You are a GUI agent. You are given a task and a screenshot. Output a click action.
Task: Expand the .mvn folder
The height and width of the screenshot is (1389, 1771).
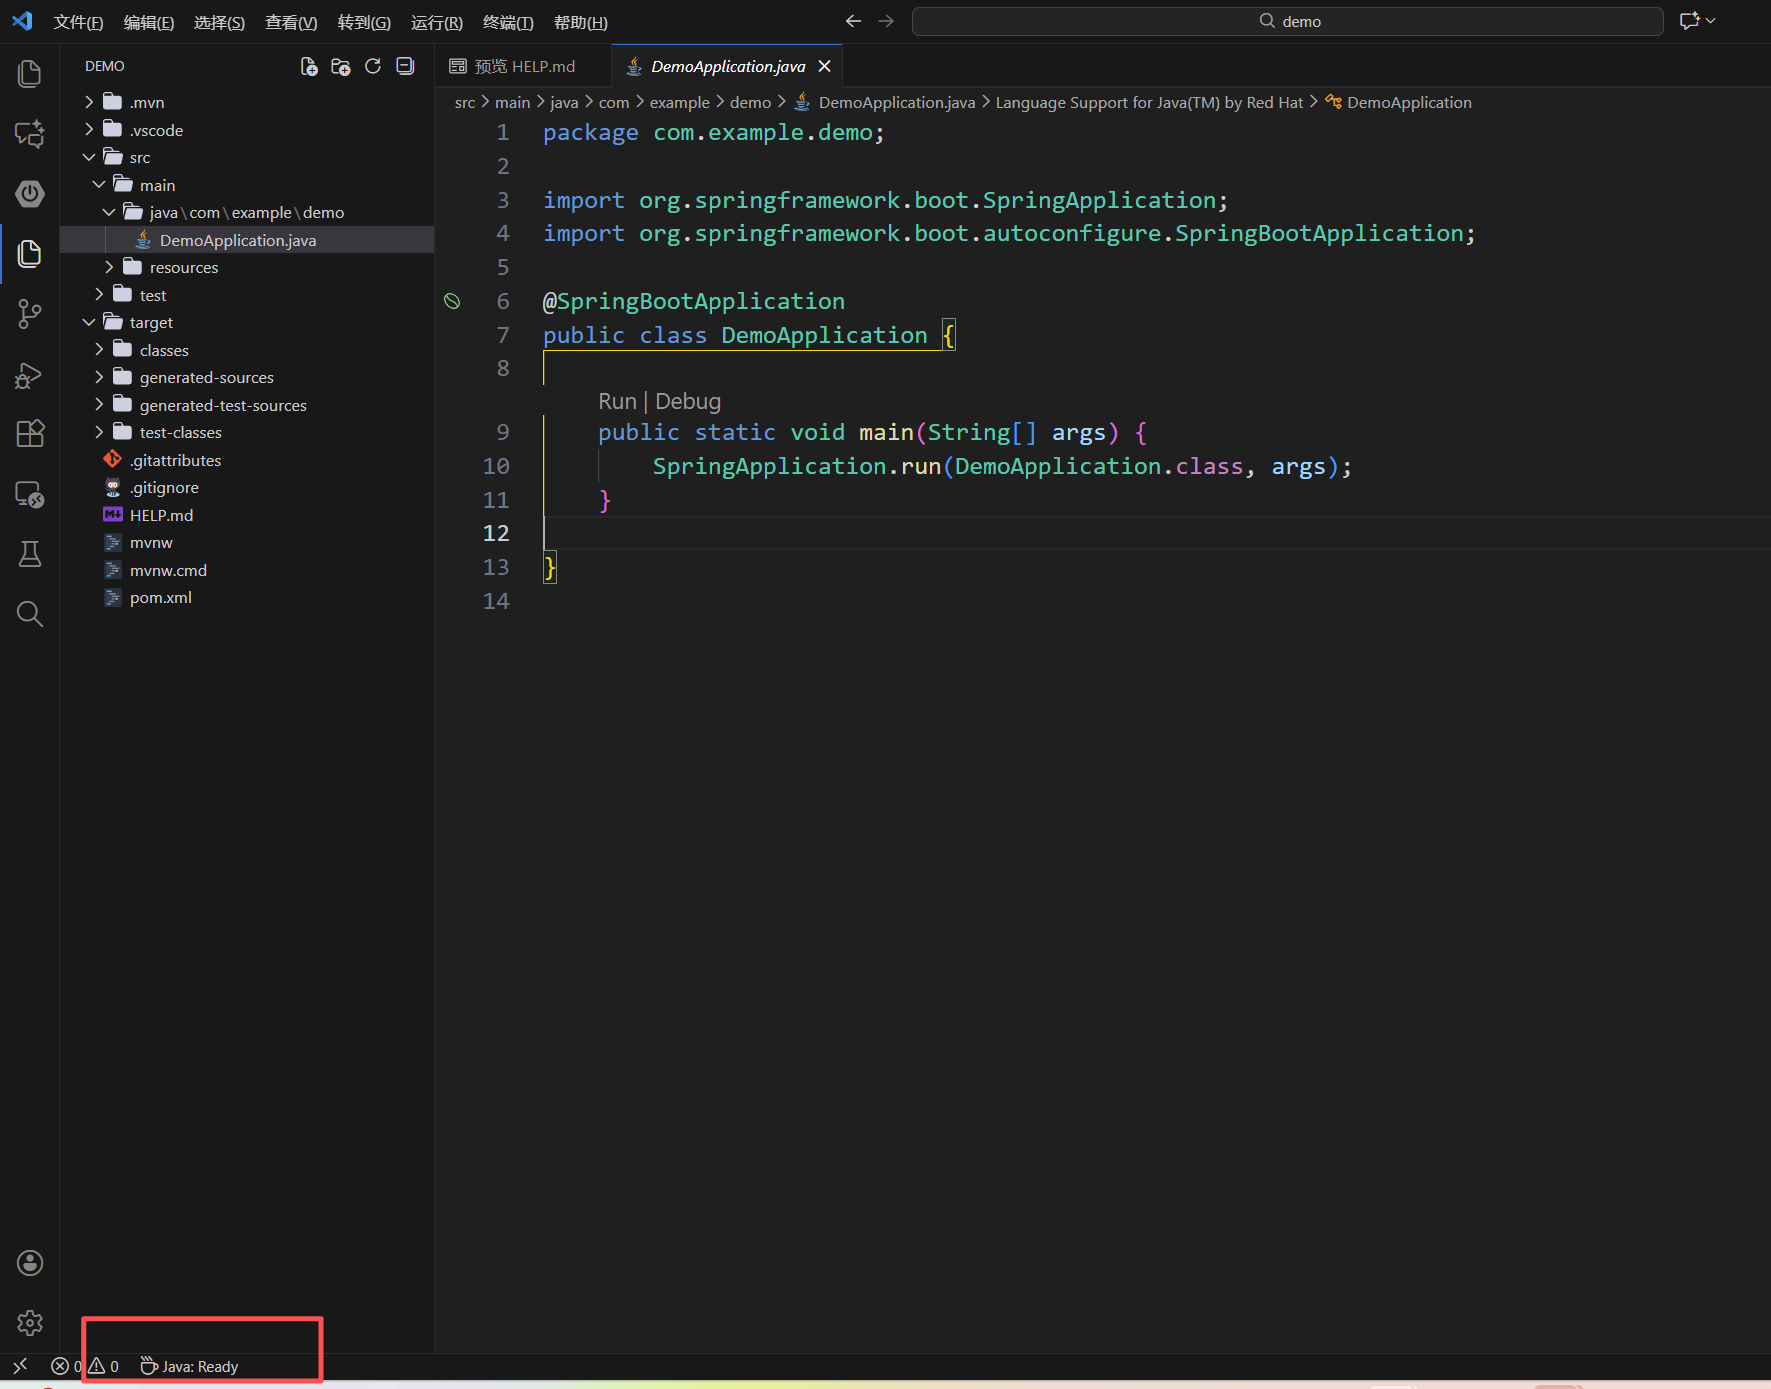point(146,102)
